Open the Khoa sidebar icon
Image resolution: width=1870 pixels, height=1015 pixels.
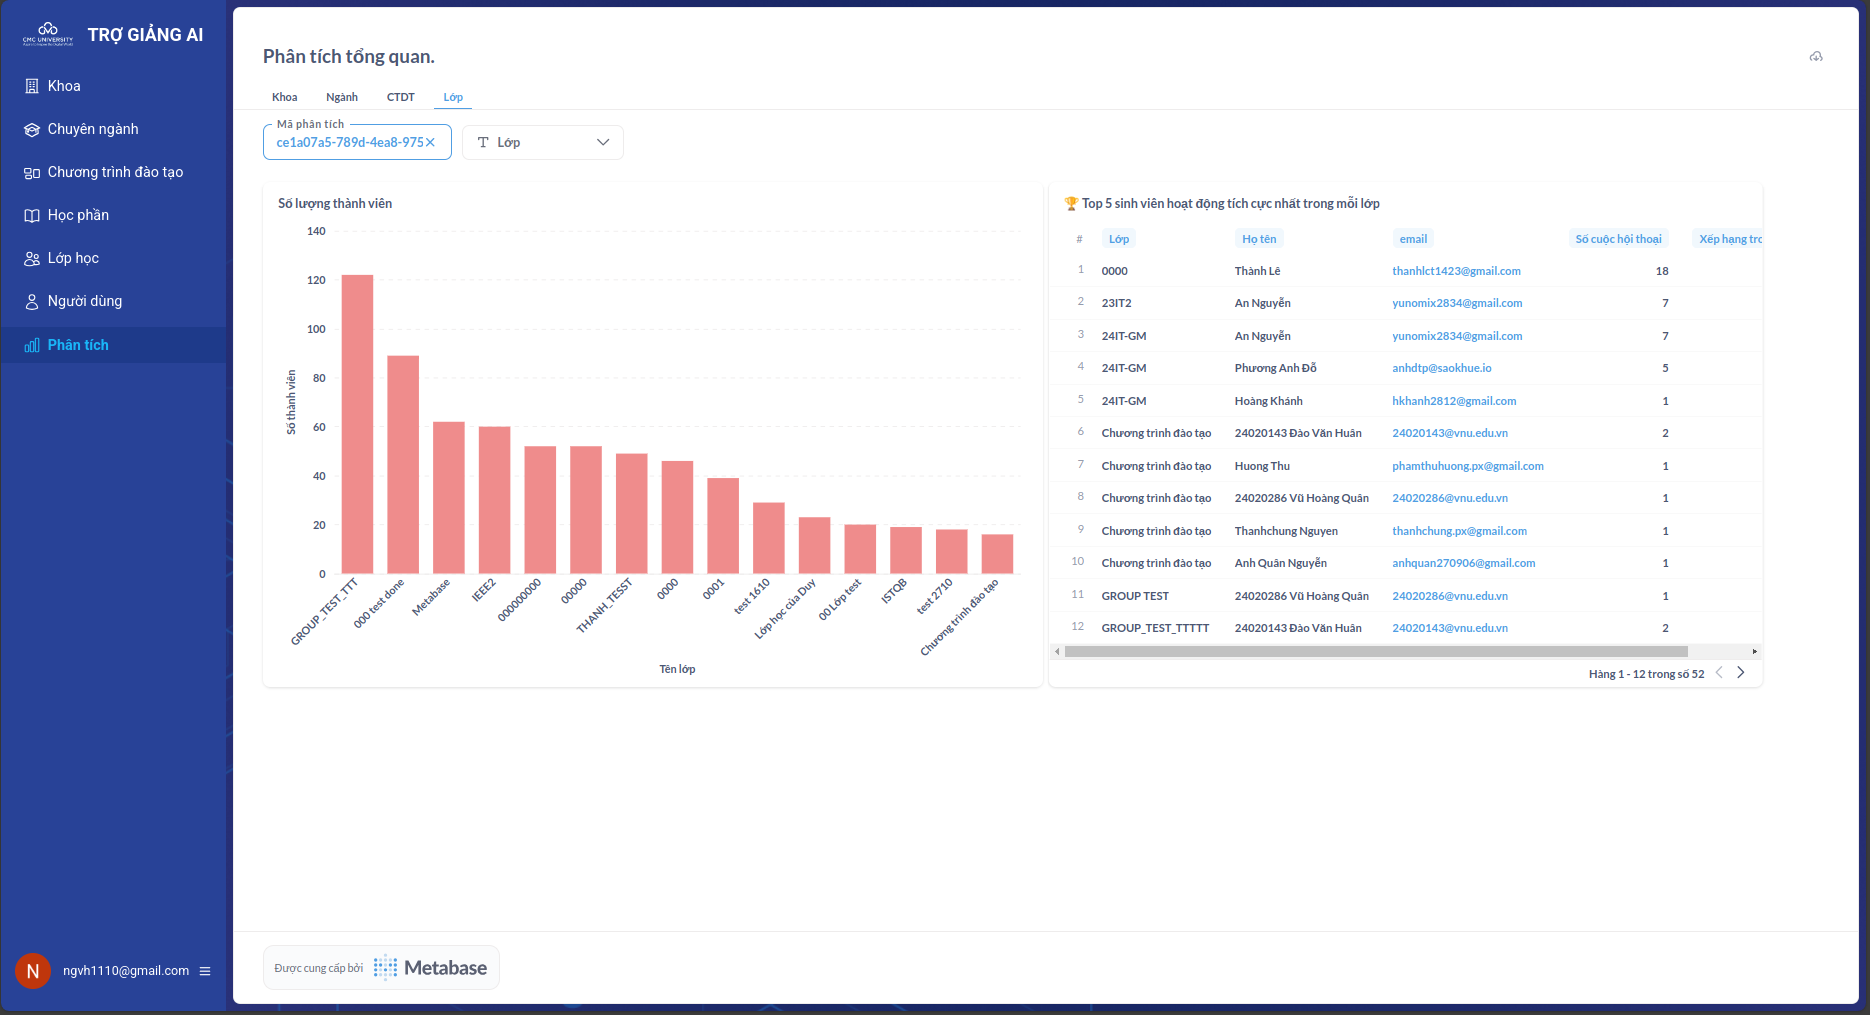point(32,86)
